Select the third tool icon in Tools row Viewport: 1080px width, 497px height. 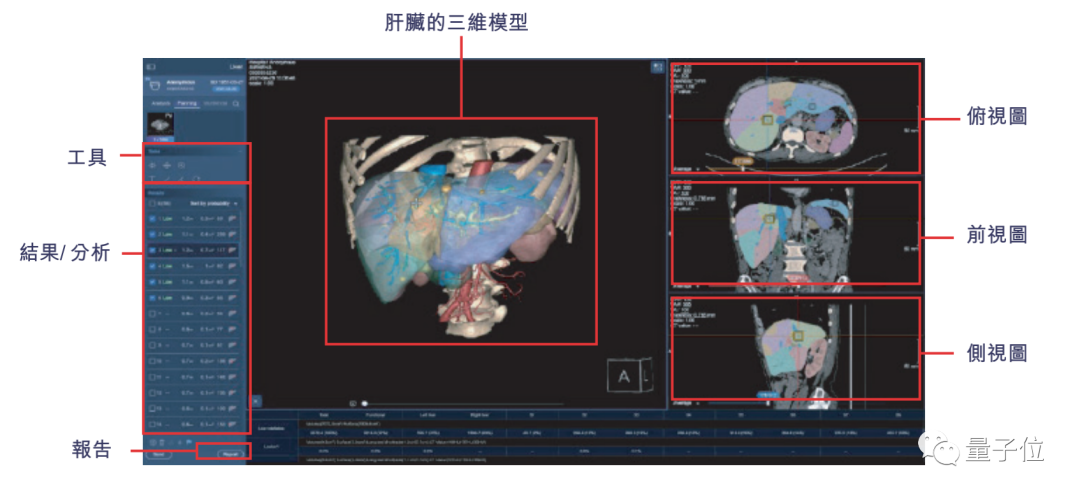click(181, 164)
